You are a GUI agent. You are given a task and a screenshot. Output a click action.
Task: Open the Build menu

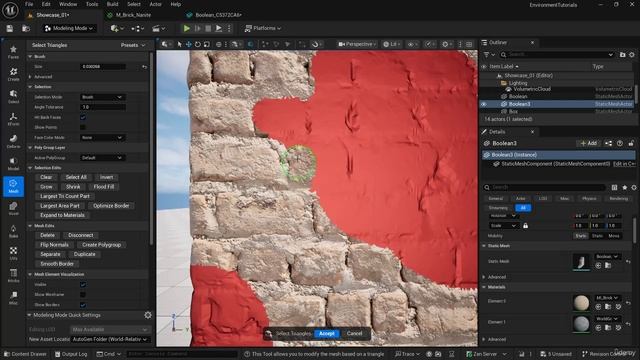tap(112, 4)
